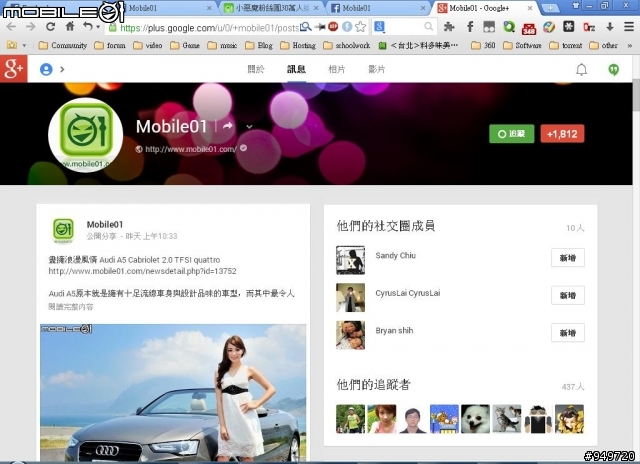
Task: Open the Community bookmarks folder
Action: [x=63, y=45]
